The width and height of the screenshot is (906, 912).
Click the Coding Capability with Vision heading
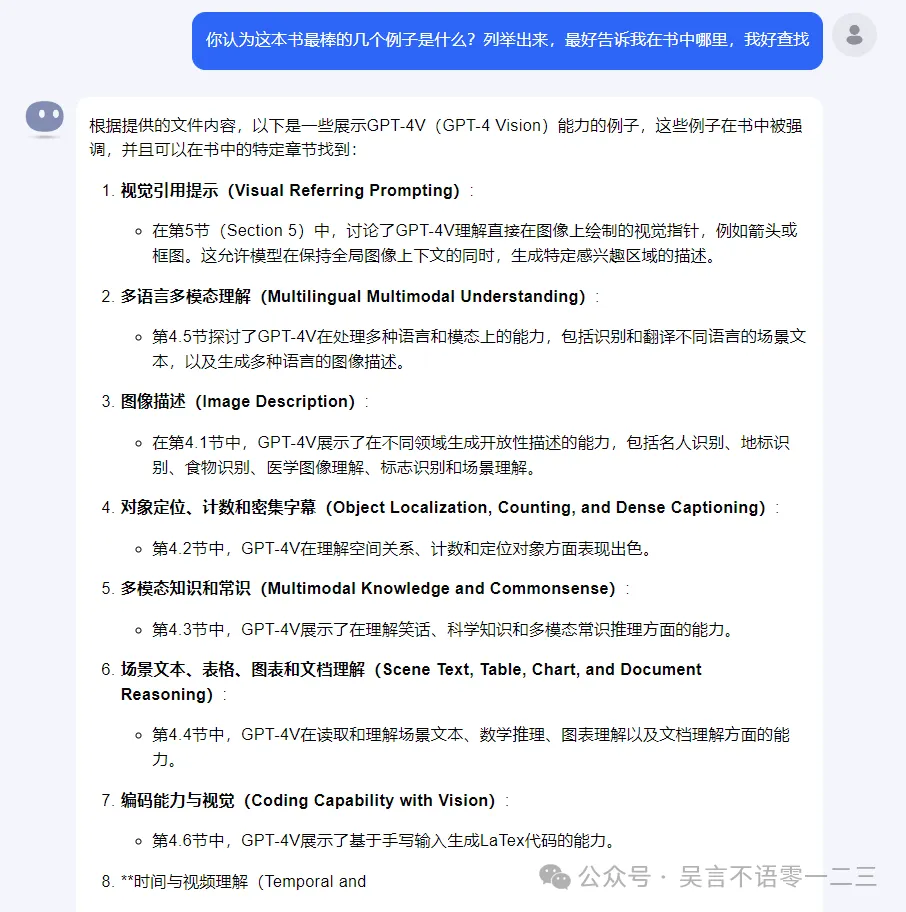click(x=308, y=800)
